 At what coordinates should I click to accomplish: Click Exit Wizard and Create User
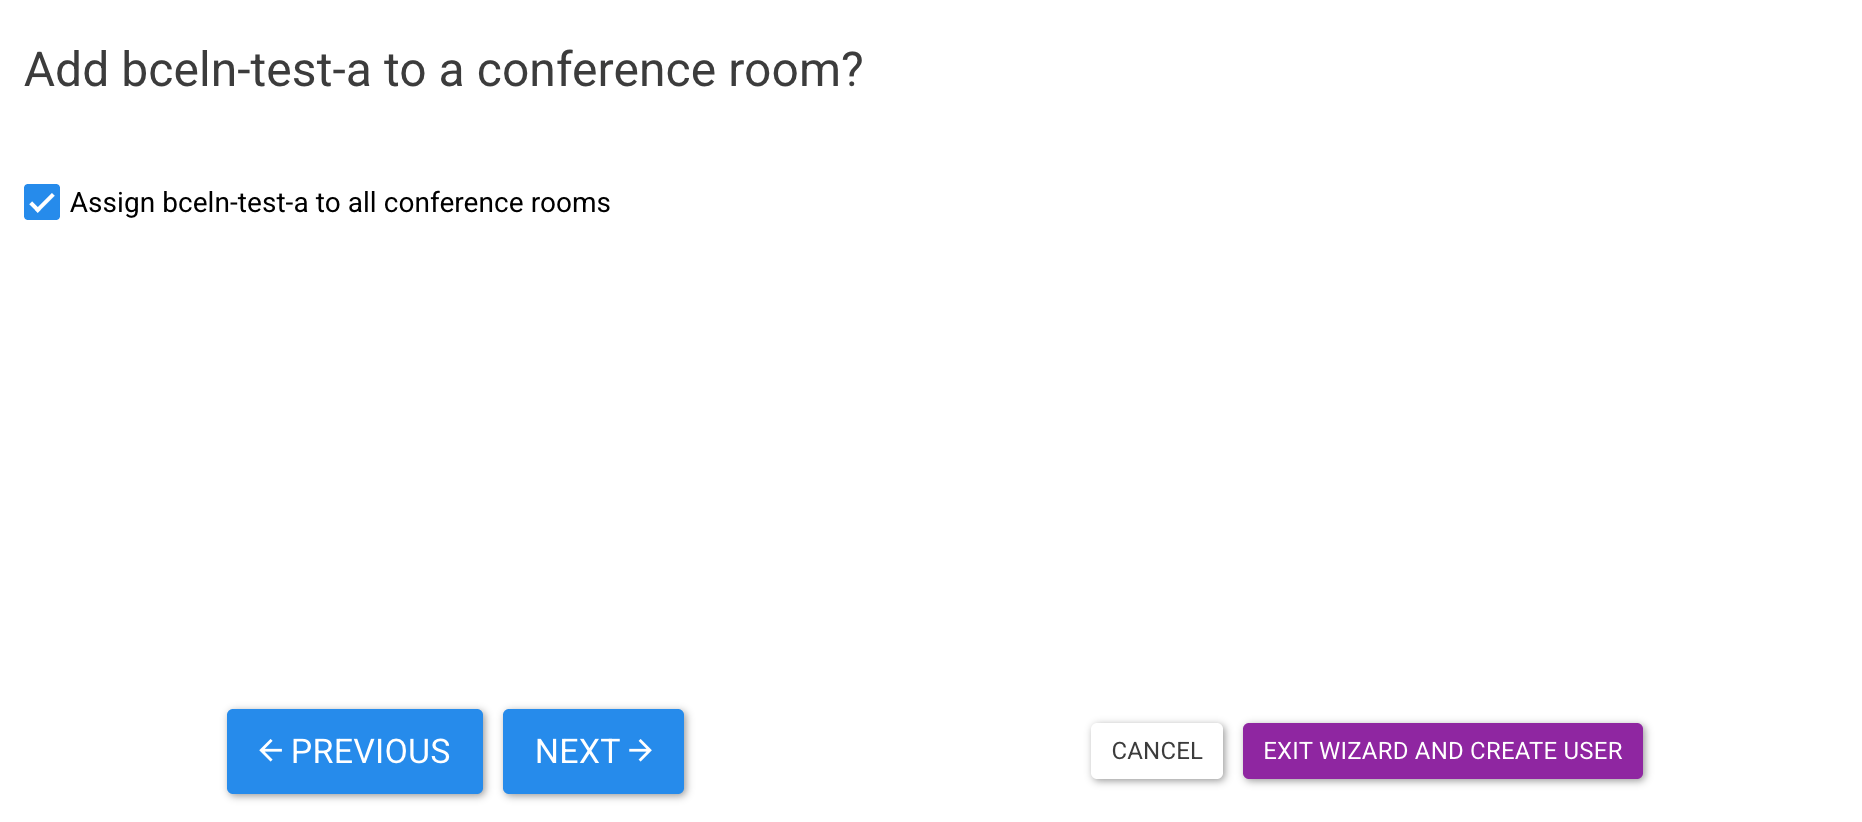click(1442, 751)
